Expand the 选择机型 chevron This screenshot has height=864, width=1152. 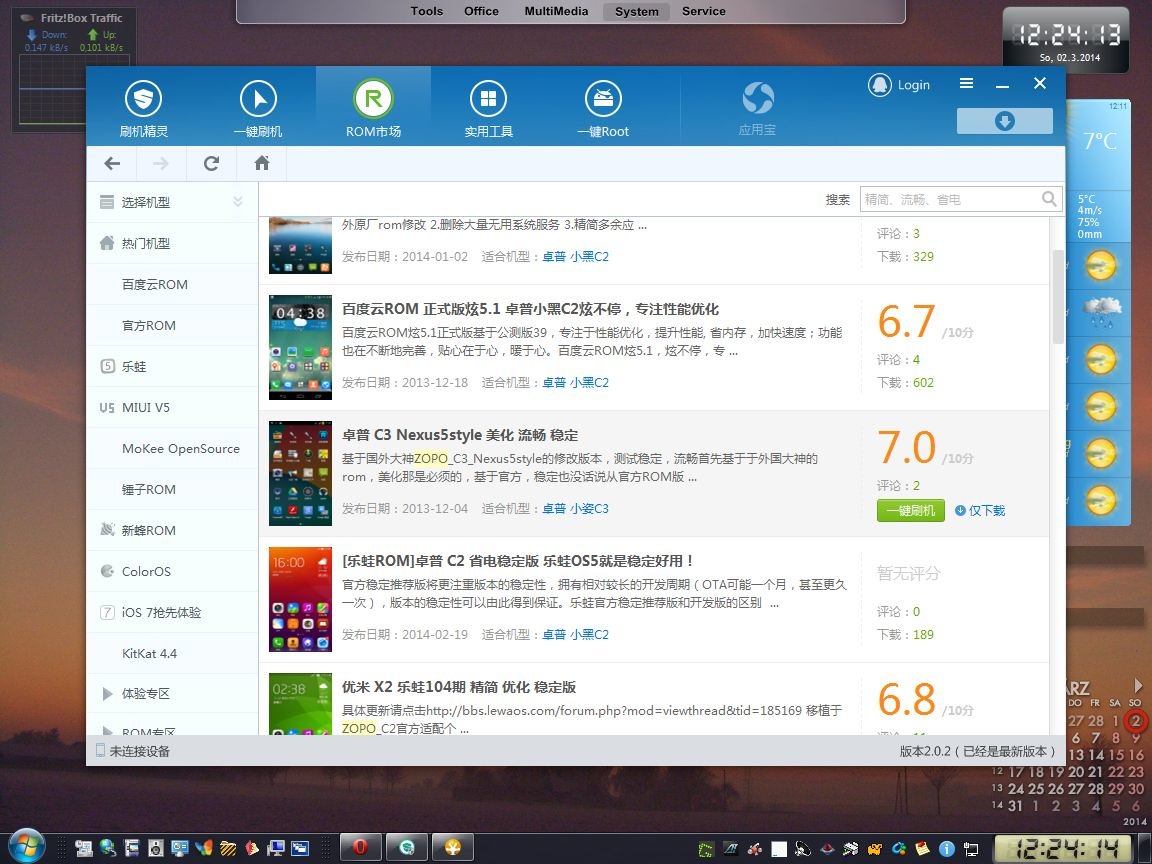237,201
